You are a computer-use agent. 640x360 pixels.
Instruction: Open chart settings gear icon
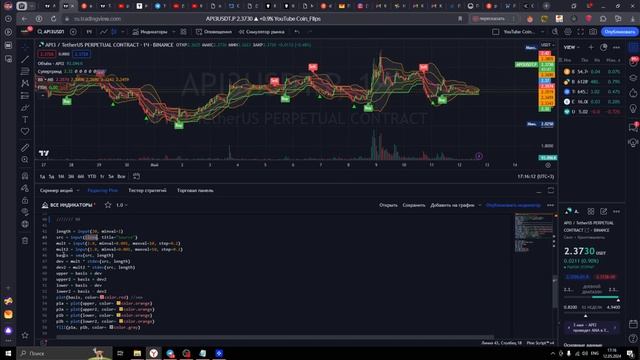tap(568, 31)
